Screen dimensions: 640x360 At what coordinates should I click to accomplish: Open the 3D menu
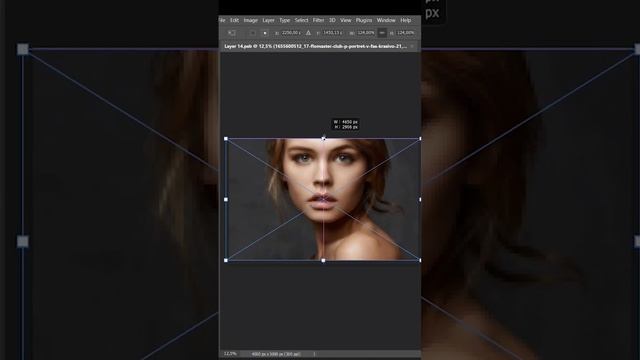coord(332,20)
